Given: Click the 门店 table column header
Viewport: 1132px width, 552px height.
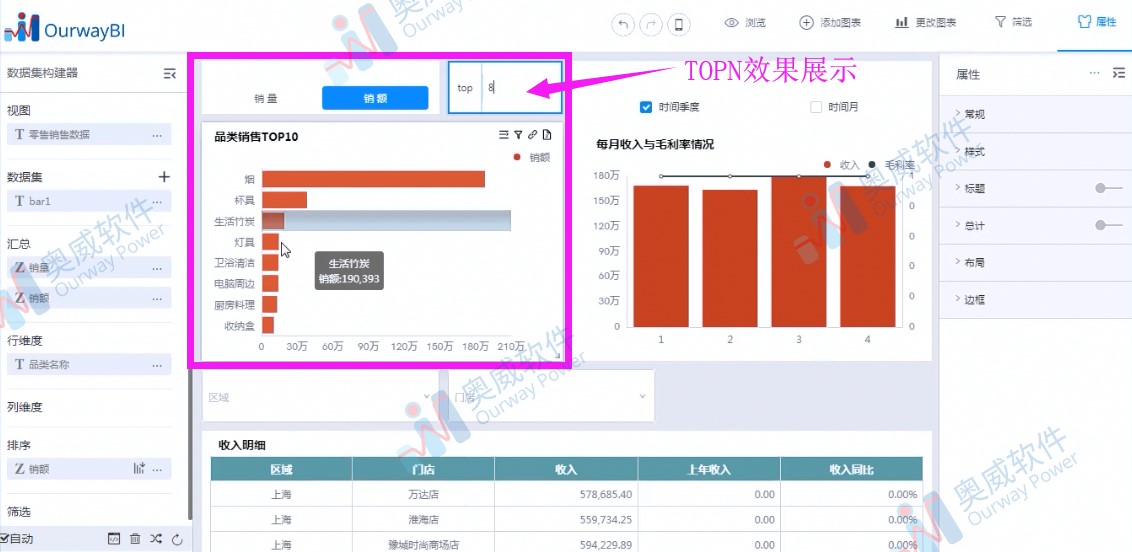Looking at the screenshot, I should (x=424, y=470).
